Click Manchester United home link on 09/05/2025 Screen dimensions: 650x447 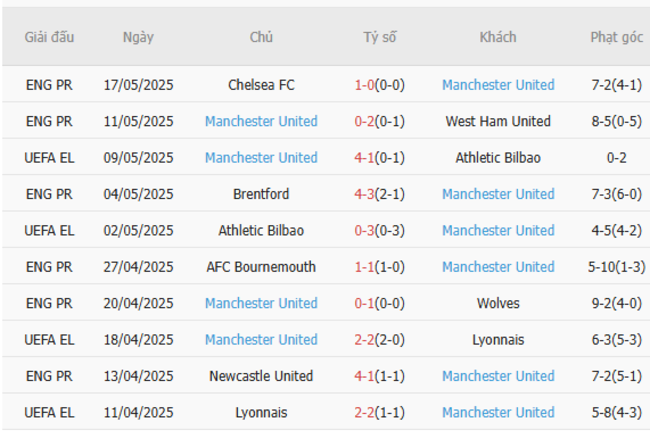(x=261, y=158)
